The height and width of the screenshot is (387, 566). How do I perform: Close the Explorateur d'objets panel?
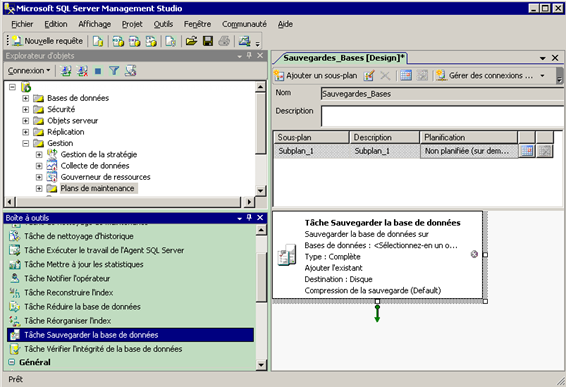click(x=260, y=56)
